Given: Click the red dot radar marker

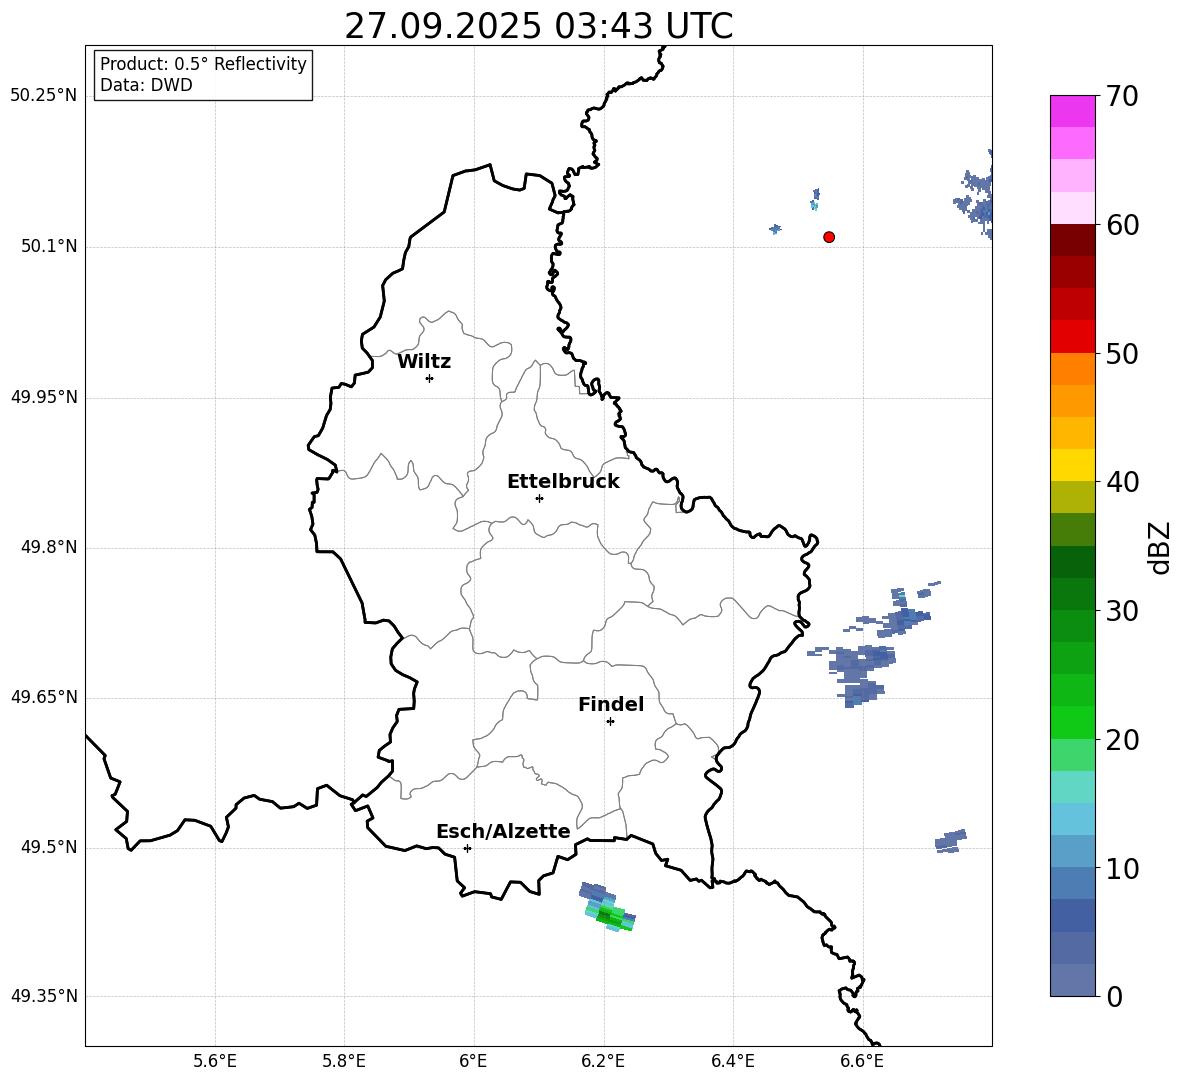Looking at the screenshot, I should coord(829,237).
